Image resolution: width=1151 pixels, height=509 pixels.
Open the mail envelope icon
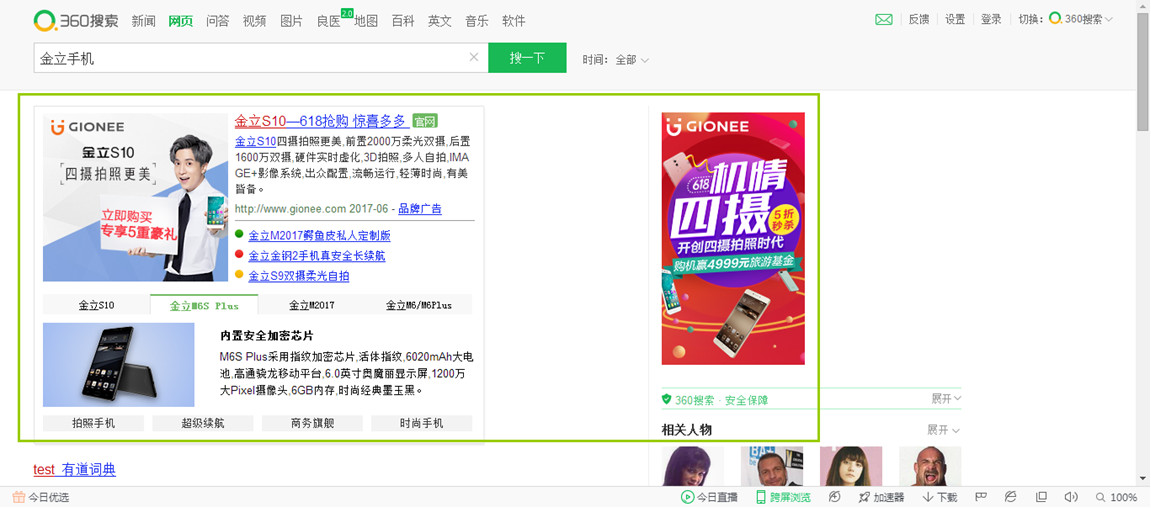tap(884, 20)
